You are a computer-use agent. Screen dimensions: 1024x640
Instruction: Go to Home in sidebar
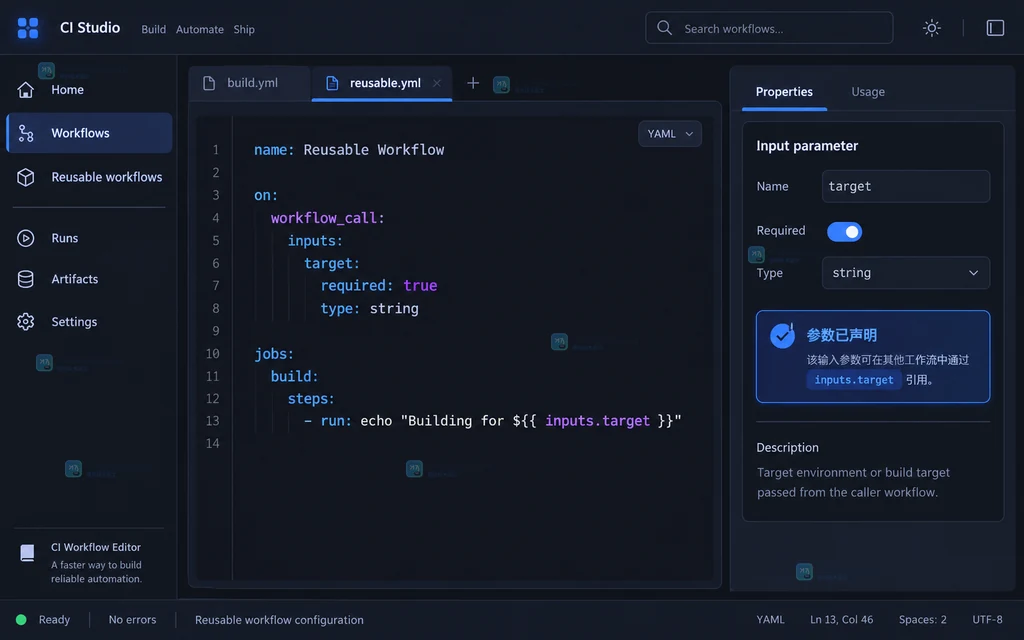click(89, 89)
